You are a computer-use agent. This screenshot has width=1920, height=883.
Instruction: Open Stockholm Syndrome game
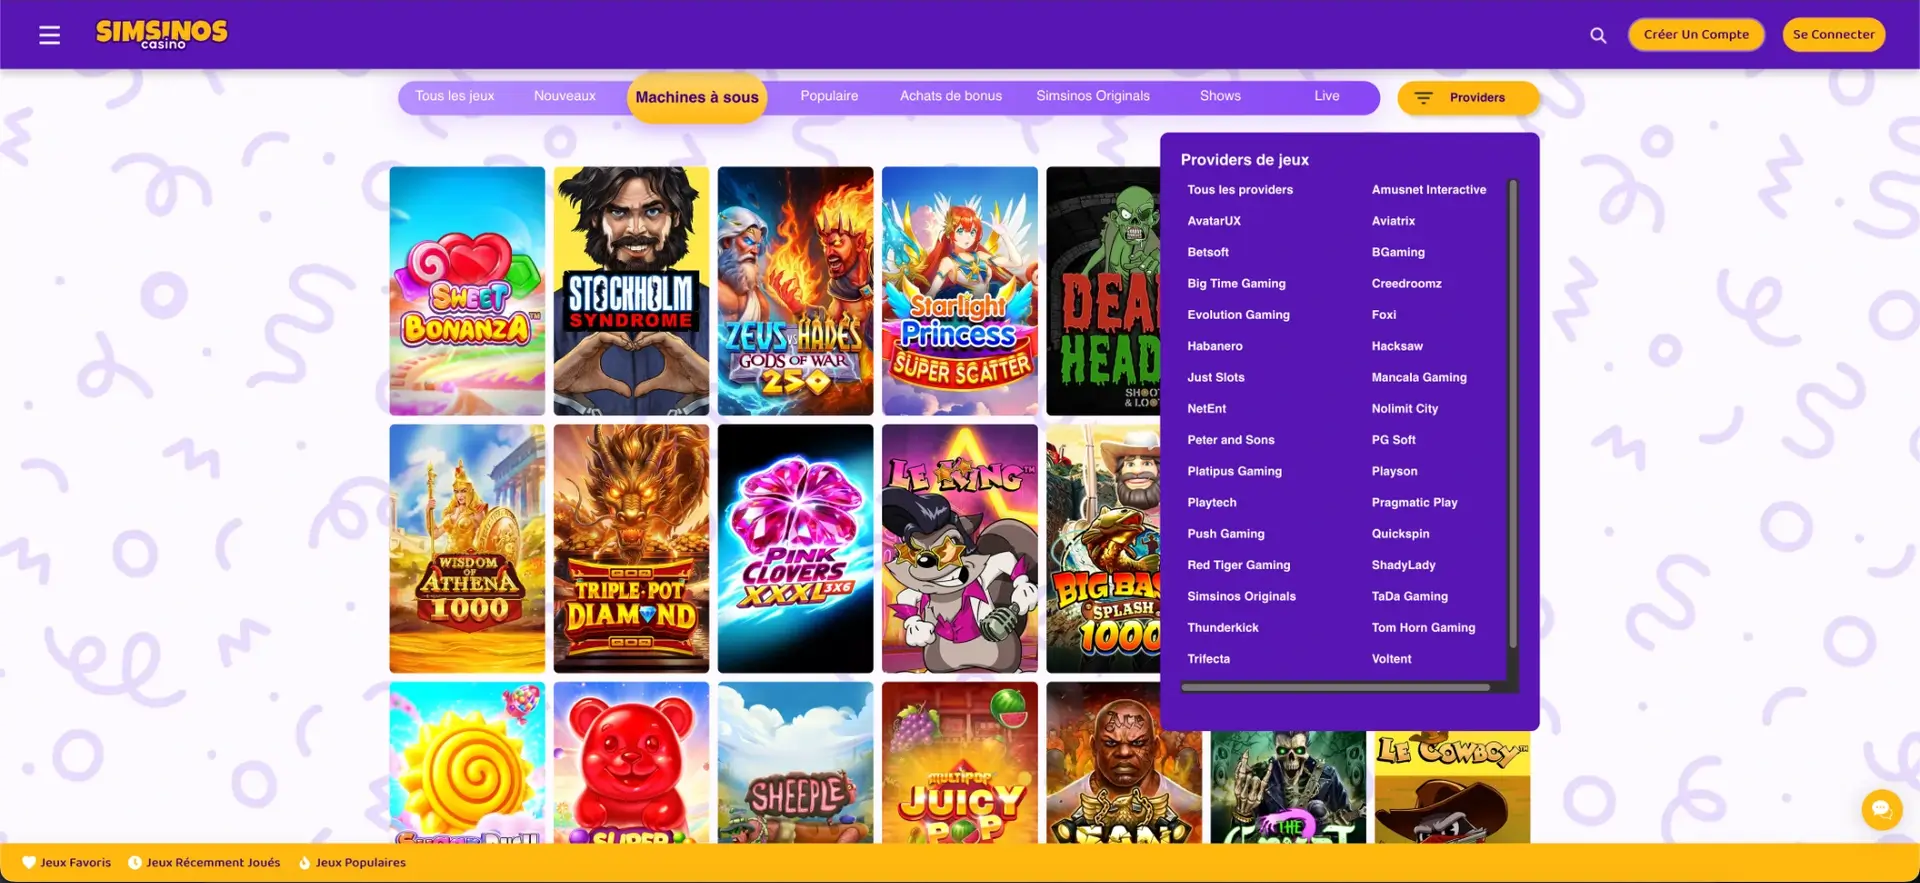[x=631, y=291]
